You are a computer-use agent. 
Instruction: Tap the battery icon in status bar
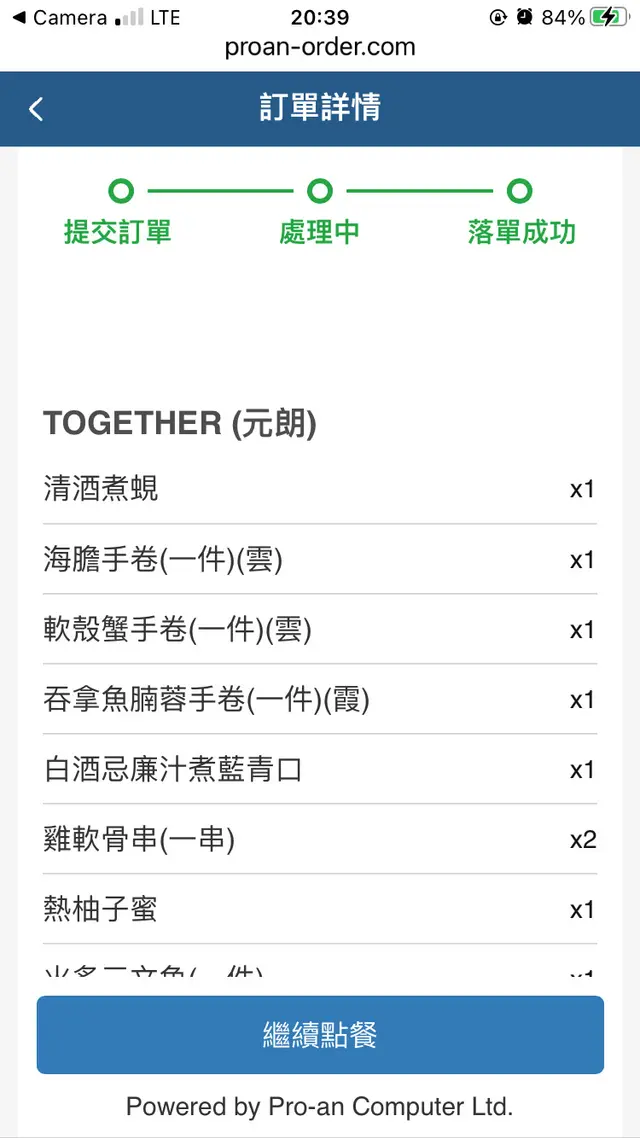tap(609, 18)
